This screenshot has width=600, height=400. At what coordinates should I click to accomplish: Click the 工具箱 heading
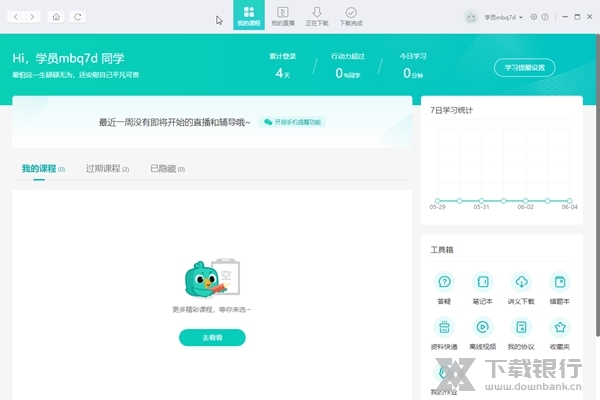click(x=442, y=250)
